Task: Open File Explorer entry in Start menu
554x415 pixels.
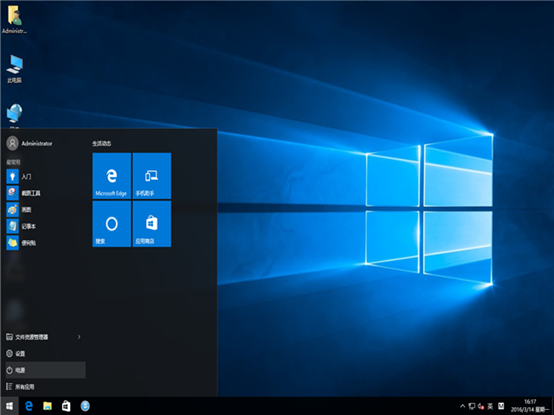Action: click(45, 337)
